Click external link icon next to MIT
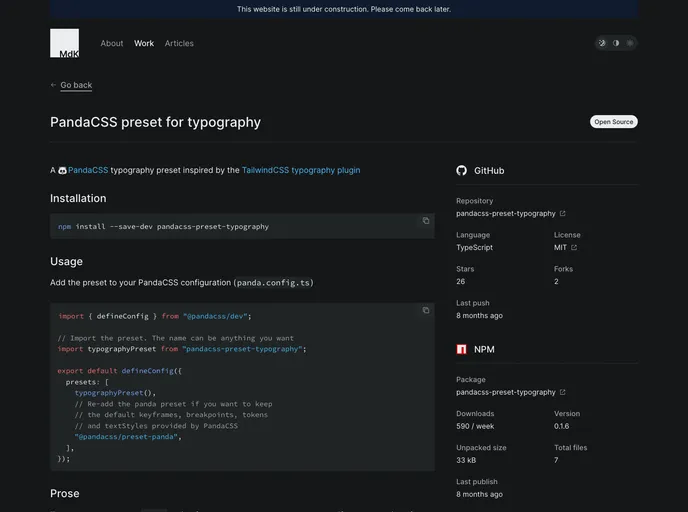 tap(574, 247)
